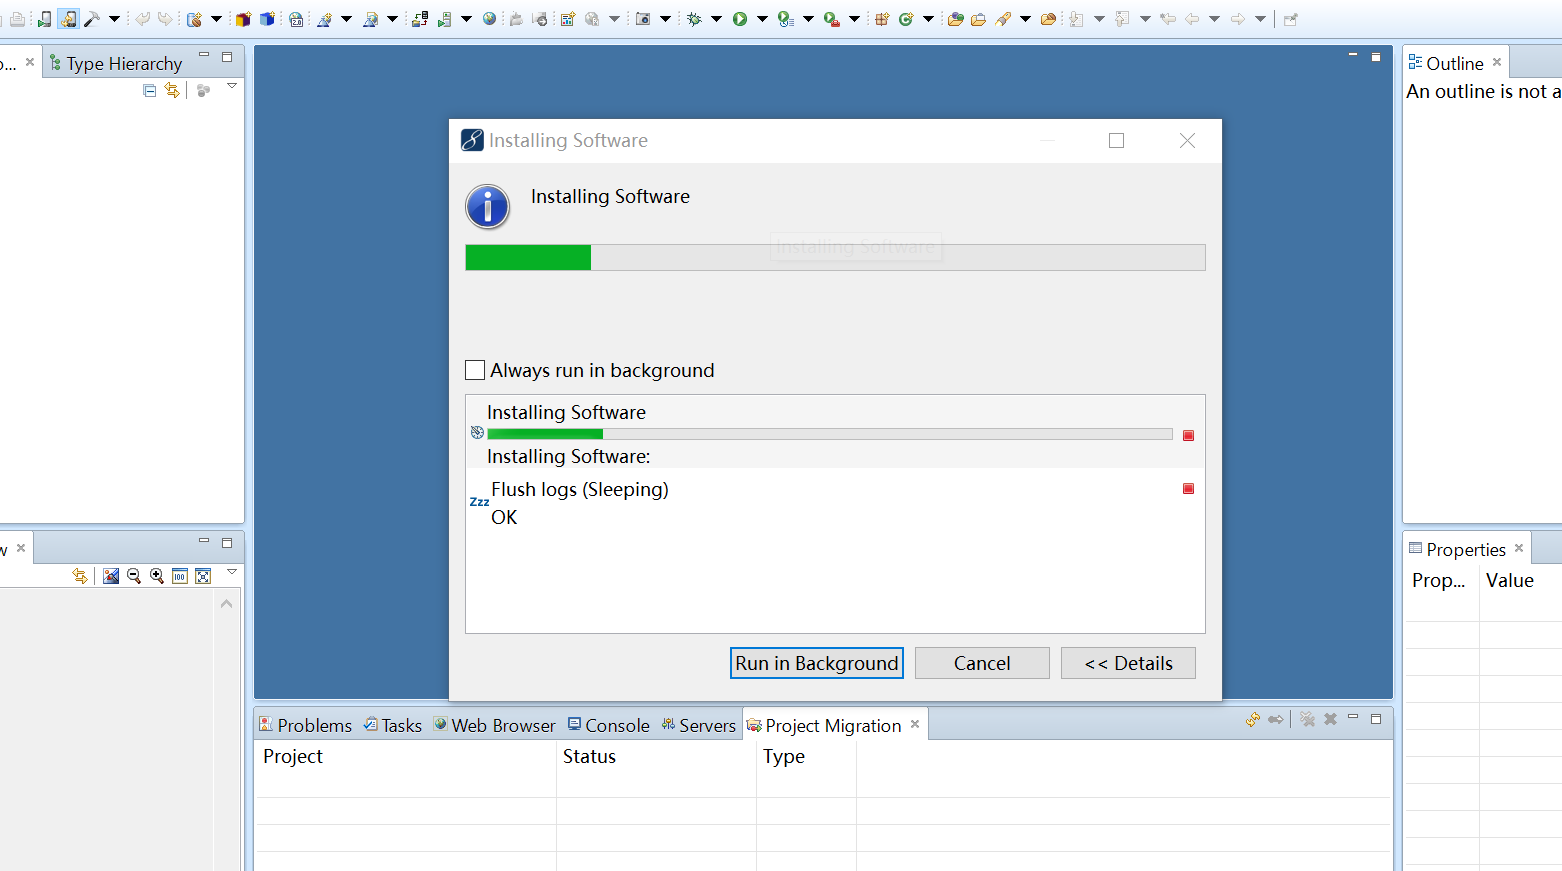Zoom out in the image preview panel
Viewport: 1562px width, 871px height.
(134, 576)
